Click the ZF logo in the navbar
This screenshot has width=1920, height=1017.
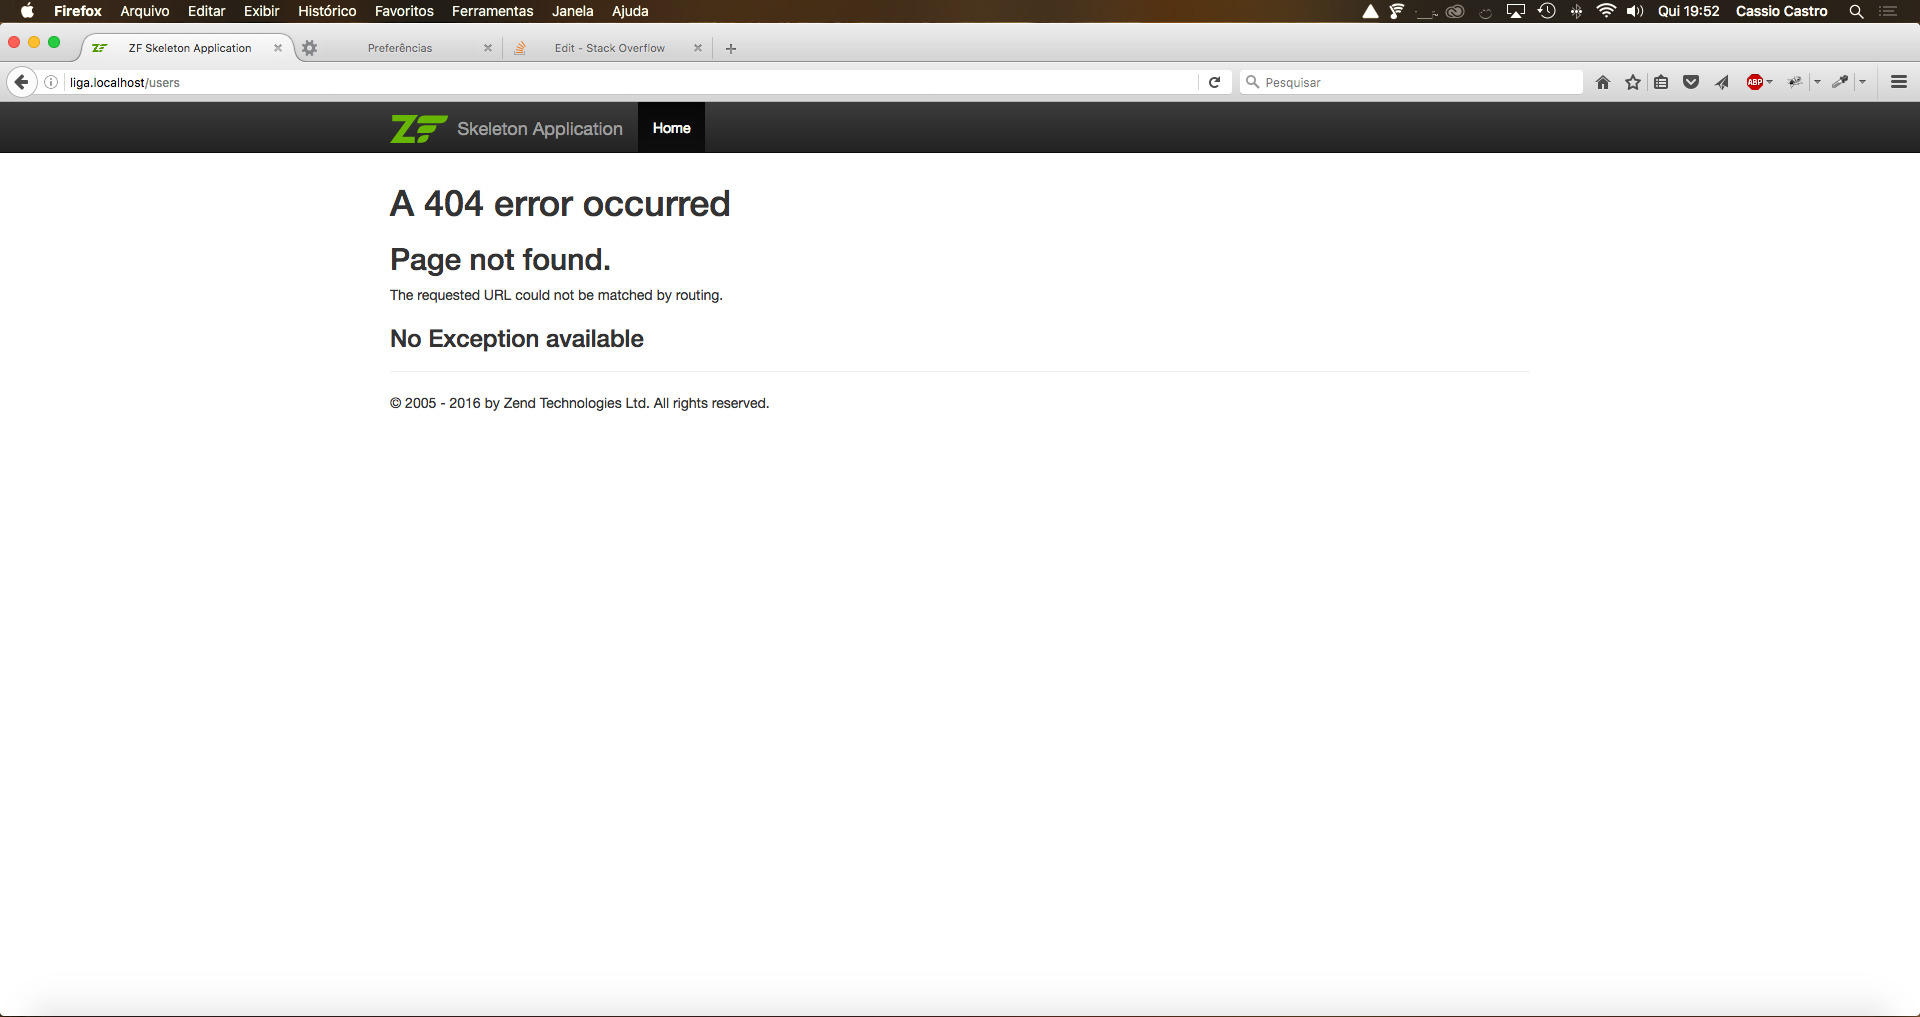click(418, 129)
